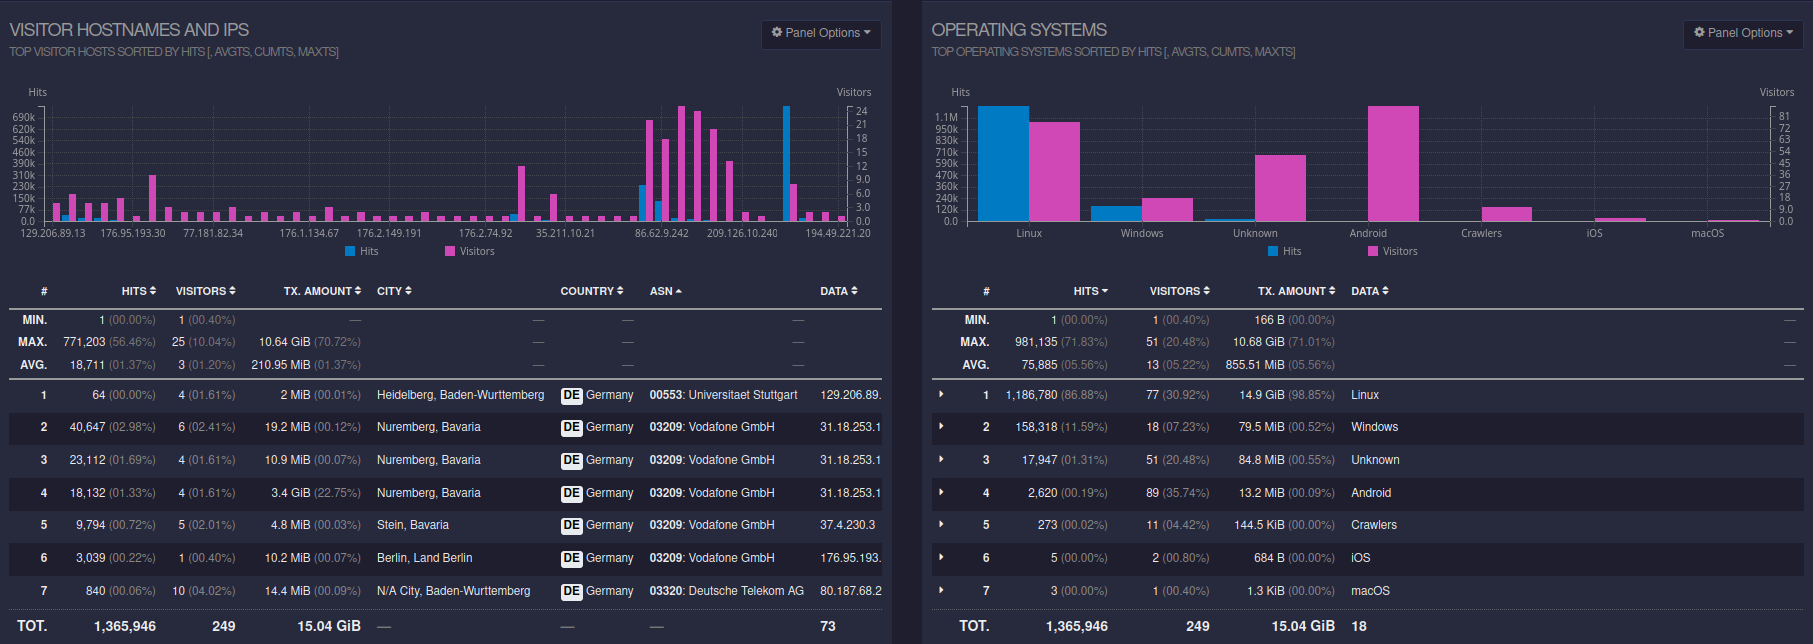Toggle Visitors legend in hostnames chart
Screen dimensions: 1813x644
click(x=470, y=251)
